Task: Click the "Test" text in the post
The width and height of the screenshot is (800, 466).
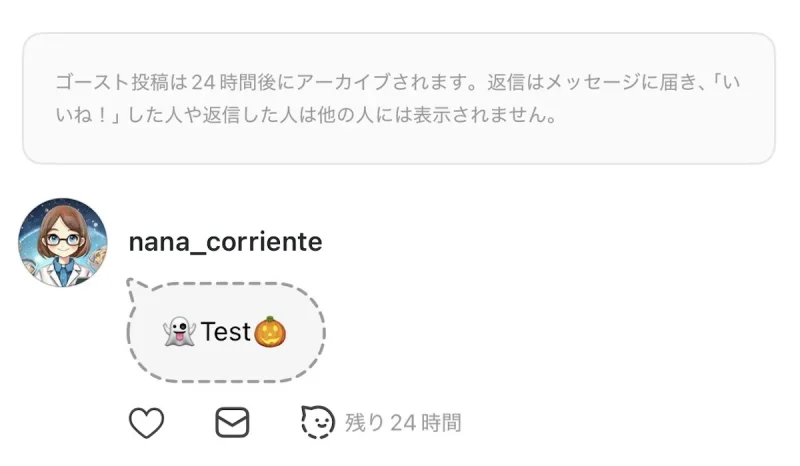Action: click(x=225, y=332)
